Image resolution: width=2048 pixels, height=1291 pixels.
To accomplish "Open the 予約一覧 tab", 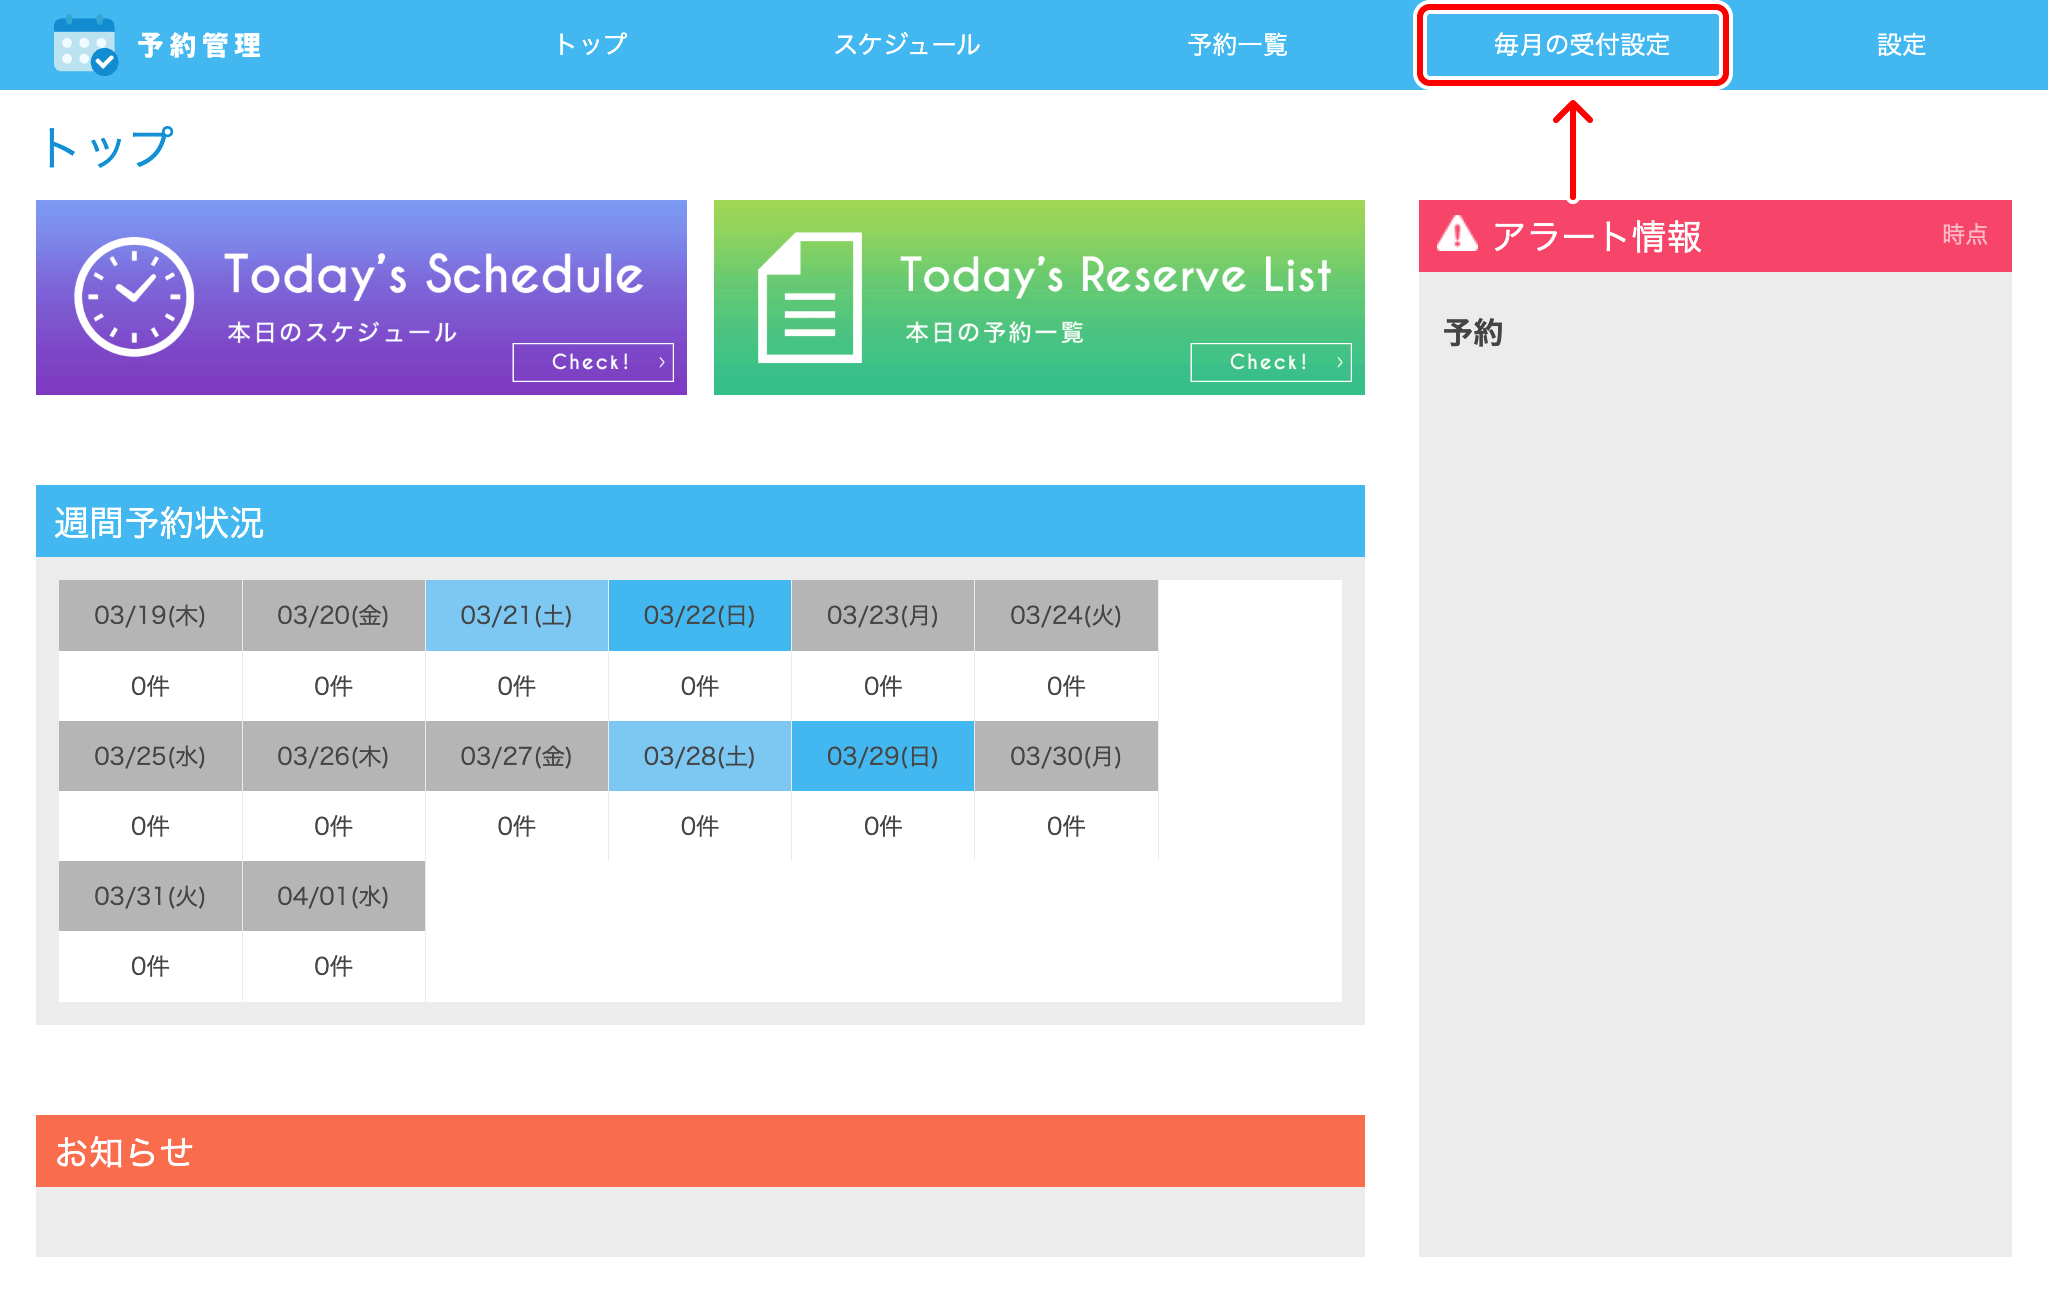I will [1237, 44].
